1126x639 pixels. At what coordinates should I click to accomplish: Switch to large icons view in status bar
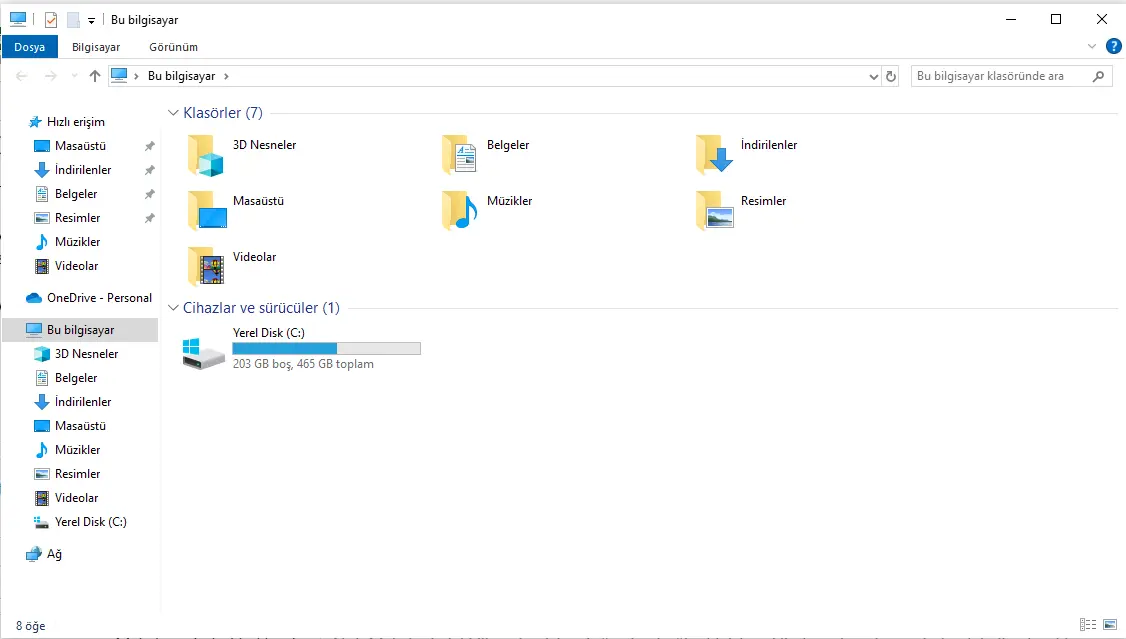[x=1110, y=625]
